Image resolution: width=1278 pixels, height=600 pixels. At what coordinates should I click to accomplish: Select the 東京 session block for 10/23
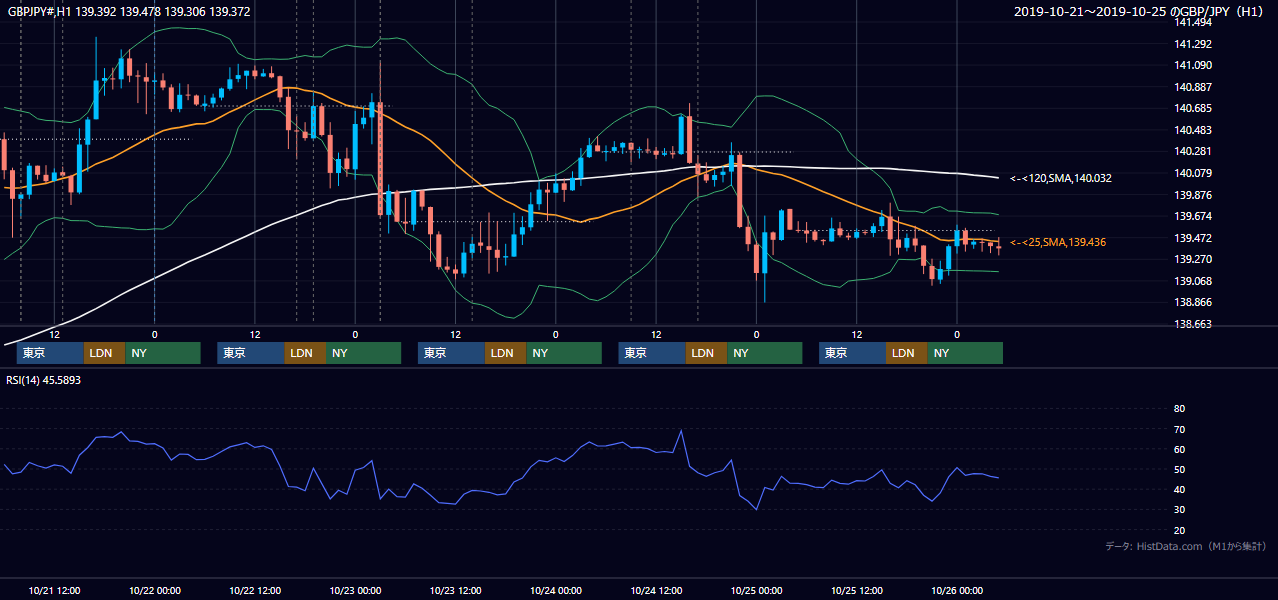click(452, 353)
